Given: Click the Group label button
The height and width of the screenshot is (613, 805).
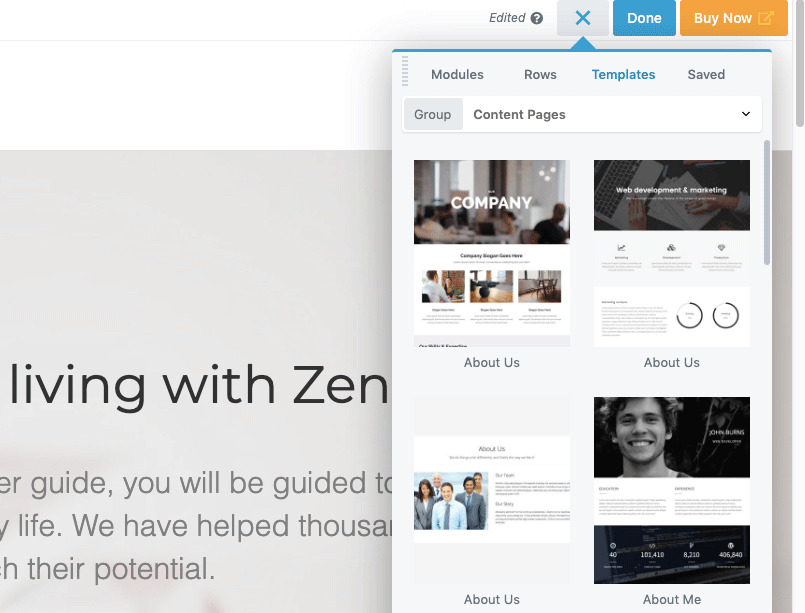Looking at the screenshot, I should [x=433, y=114].
